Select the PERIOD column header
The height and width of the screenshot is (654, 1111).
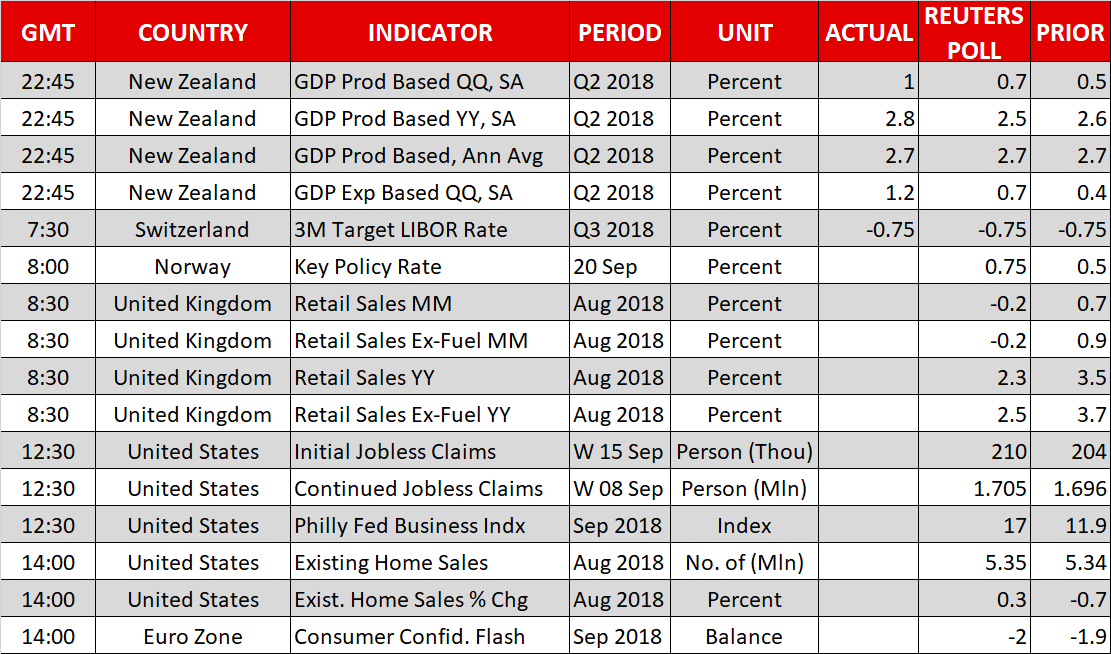(x=620, y=32)
